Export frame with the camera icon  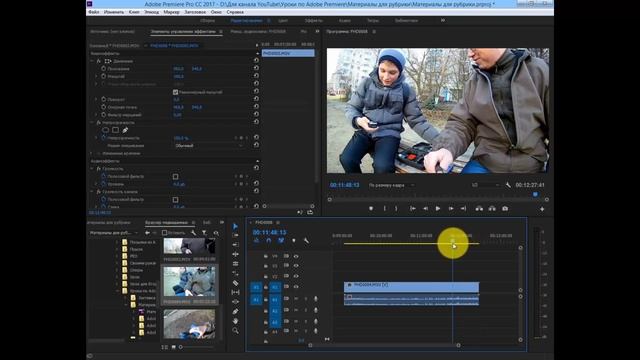point(505,209)
